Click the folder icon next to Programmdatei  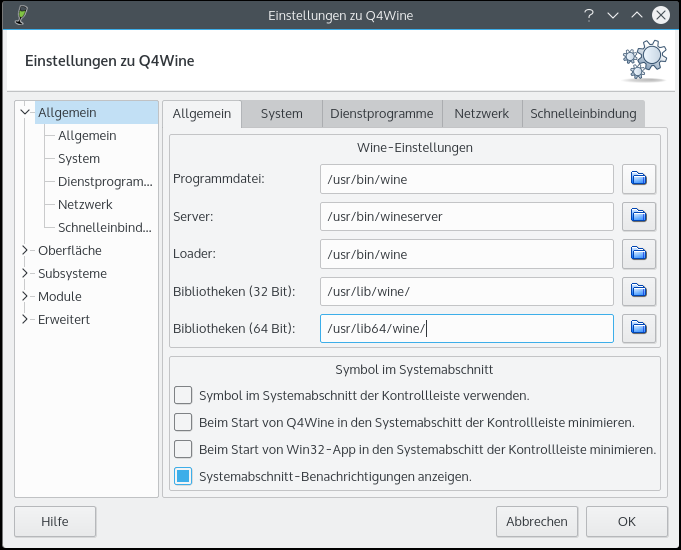(x=638, y=179)
